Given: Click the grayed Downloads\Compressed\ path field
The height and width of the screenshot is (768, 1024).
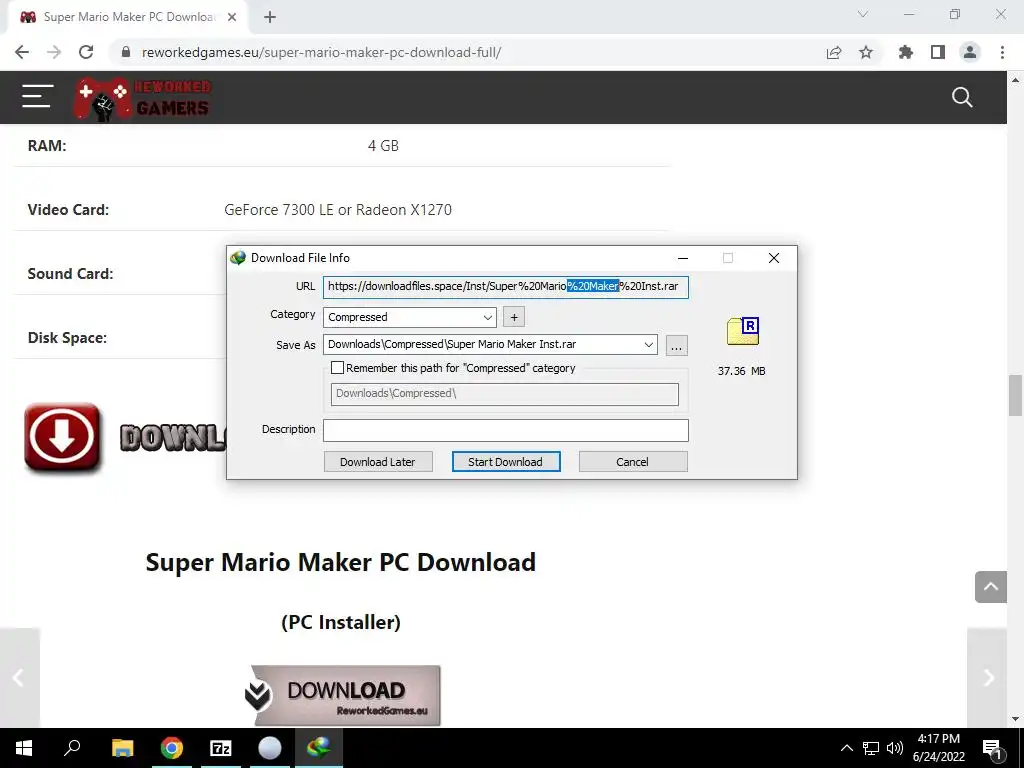Looking at the screenshot, I should coord(505,394).
